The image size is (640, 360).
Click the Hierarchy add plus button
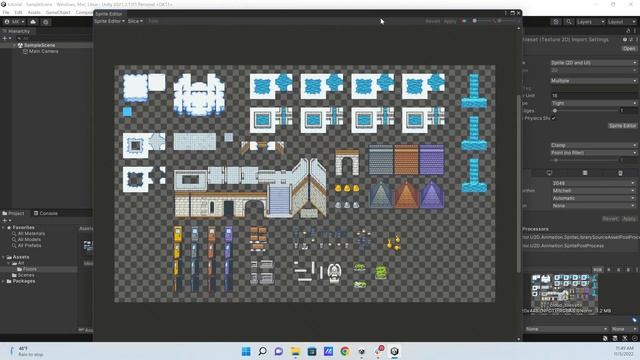[x=5, y=38]
